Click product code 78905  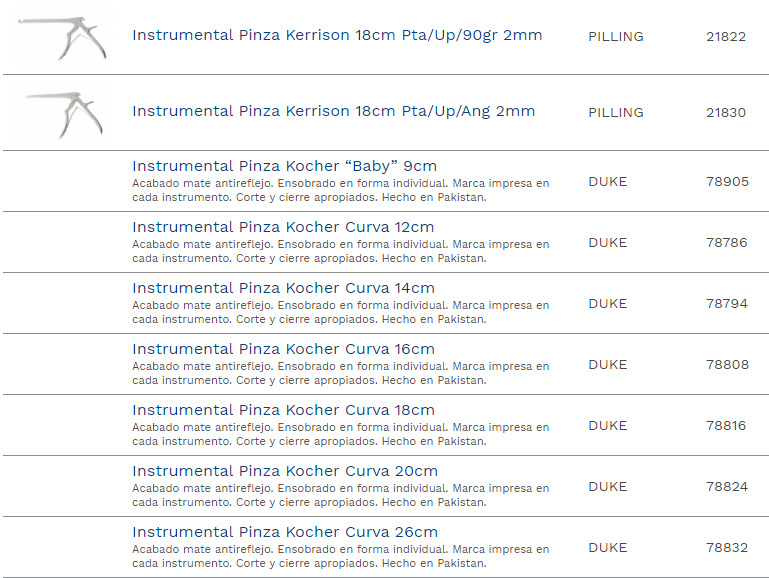pyautogui.click(x=727, y=182)
